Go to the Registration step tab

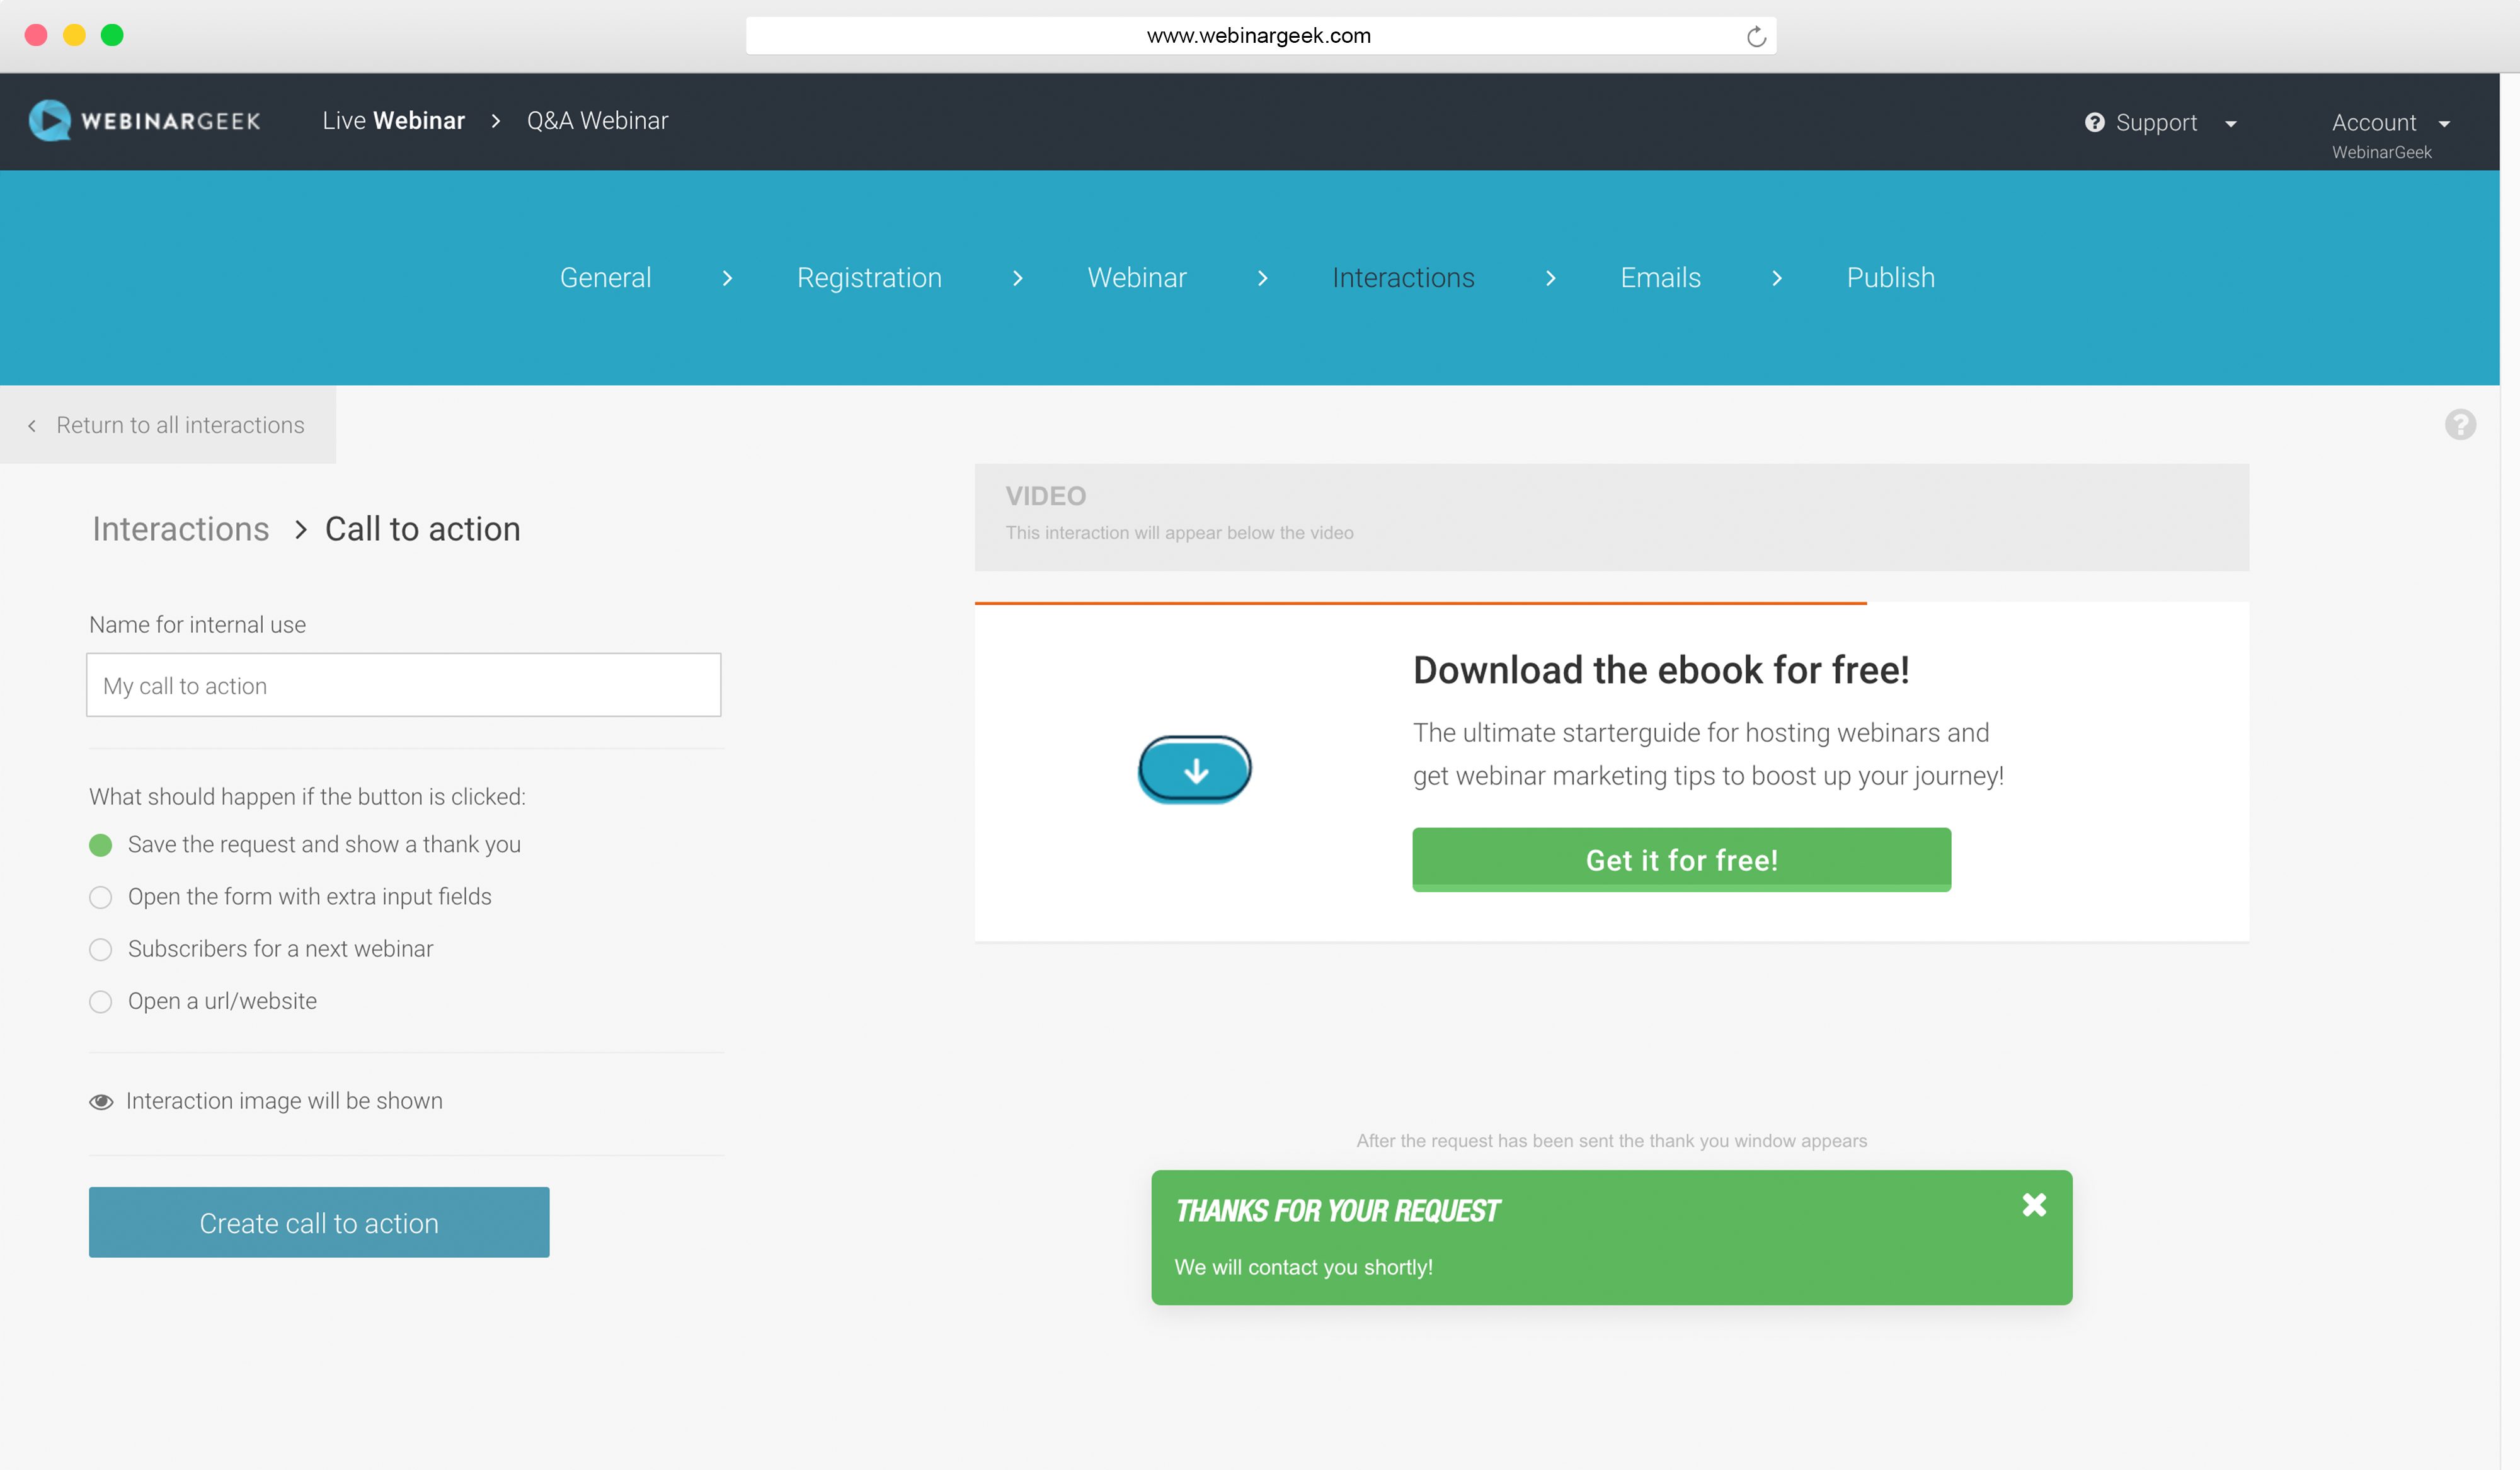point(868,278)
